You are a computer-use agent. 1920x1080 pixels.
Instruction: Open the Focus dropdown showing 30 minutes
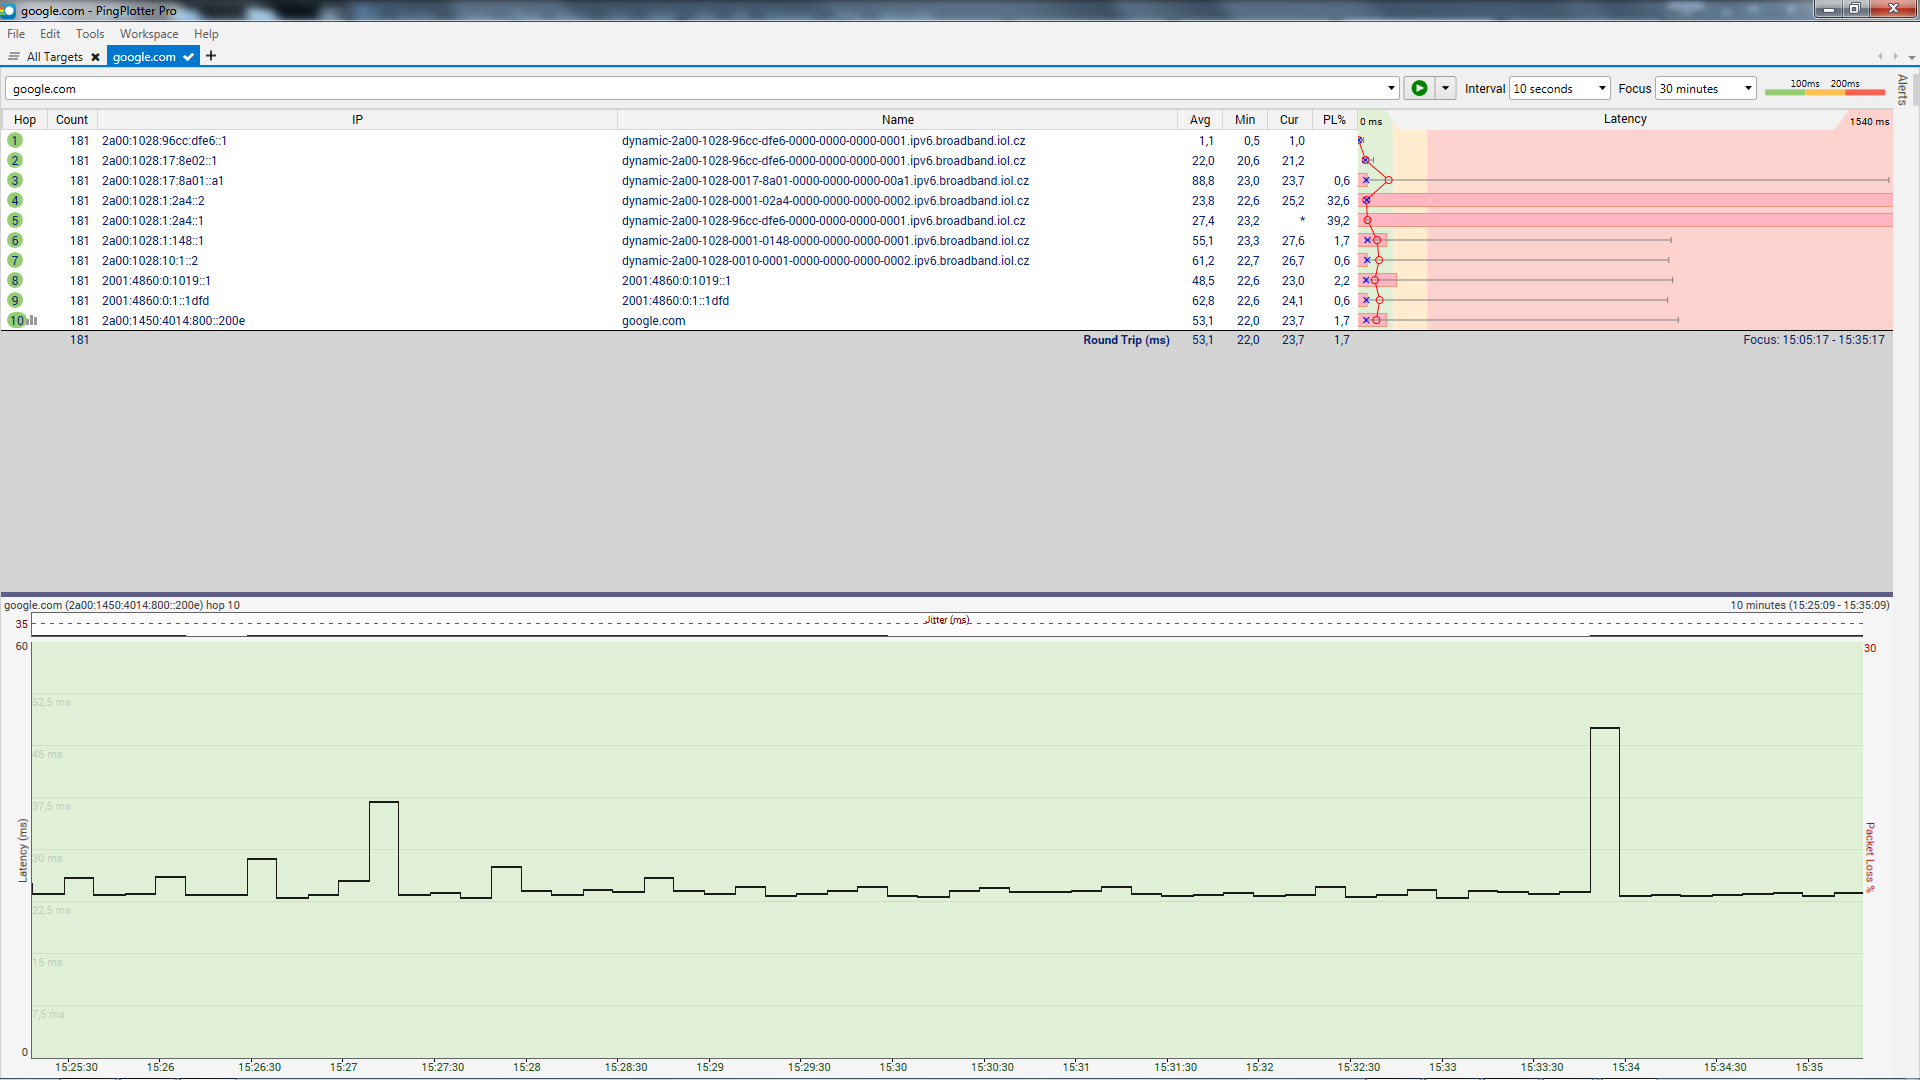point(1705,88)
